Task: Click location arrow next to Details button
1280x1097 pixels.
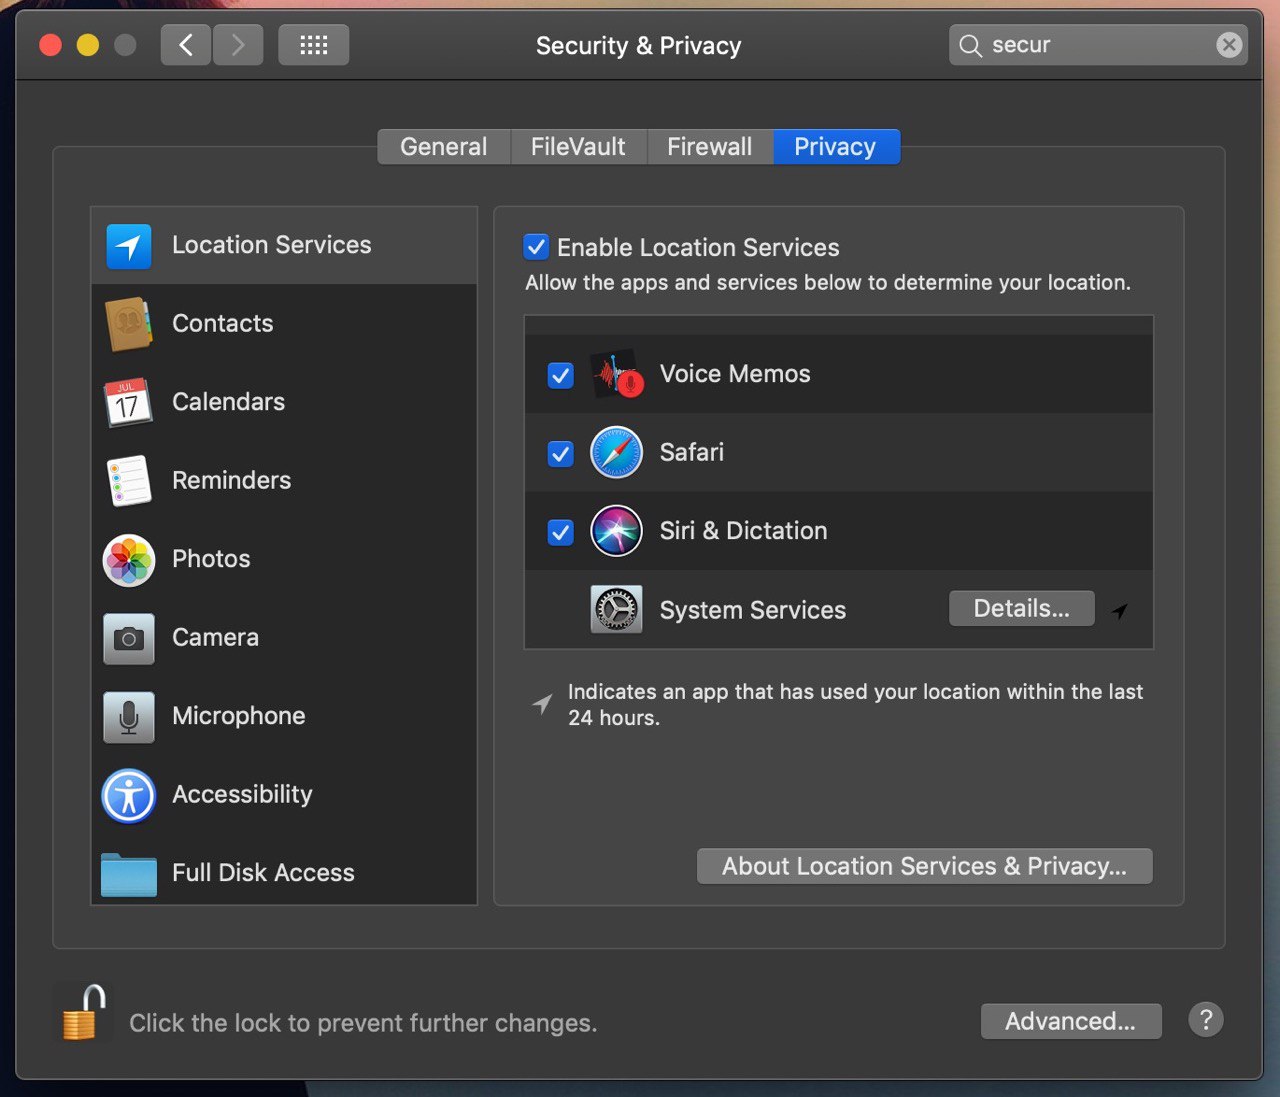Action: tap(1120, 611)
